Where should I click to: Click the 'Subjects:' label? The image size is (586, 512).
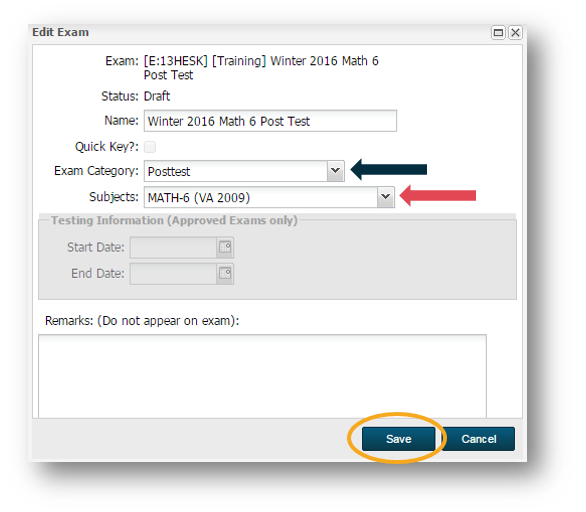tap(114, 197)
